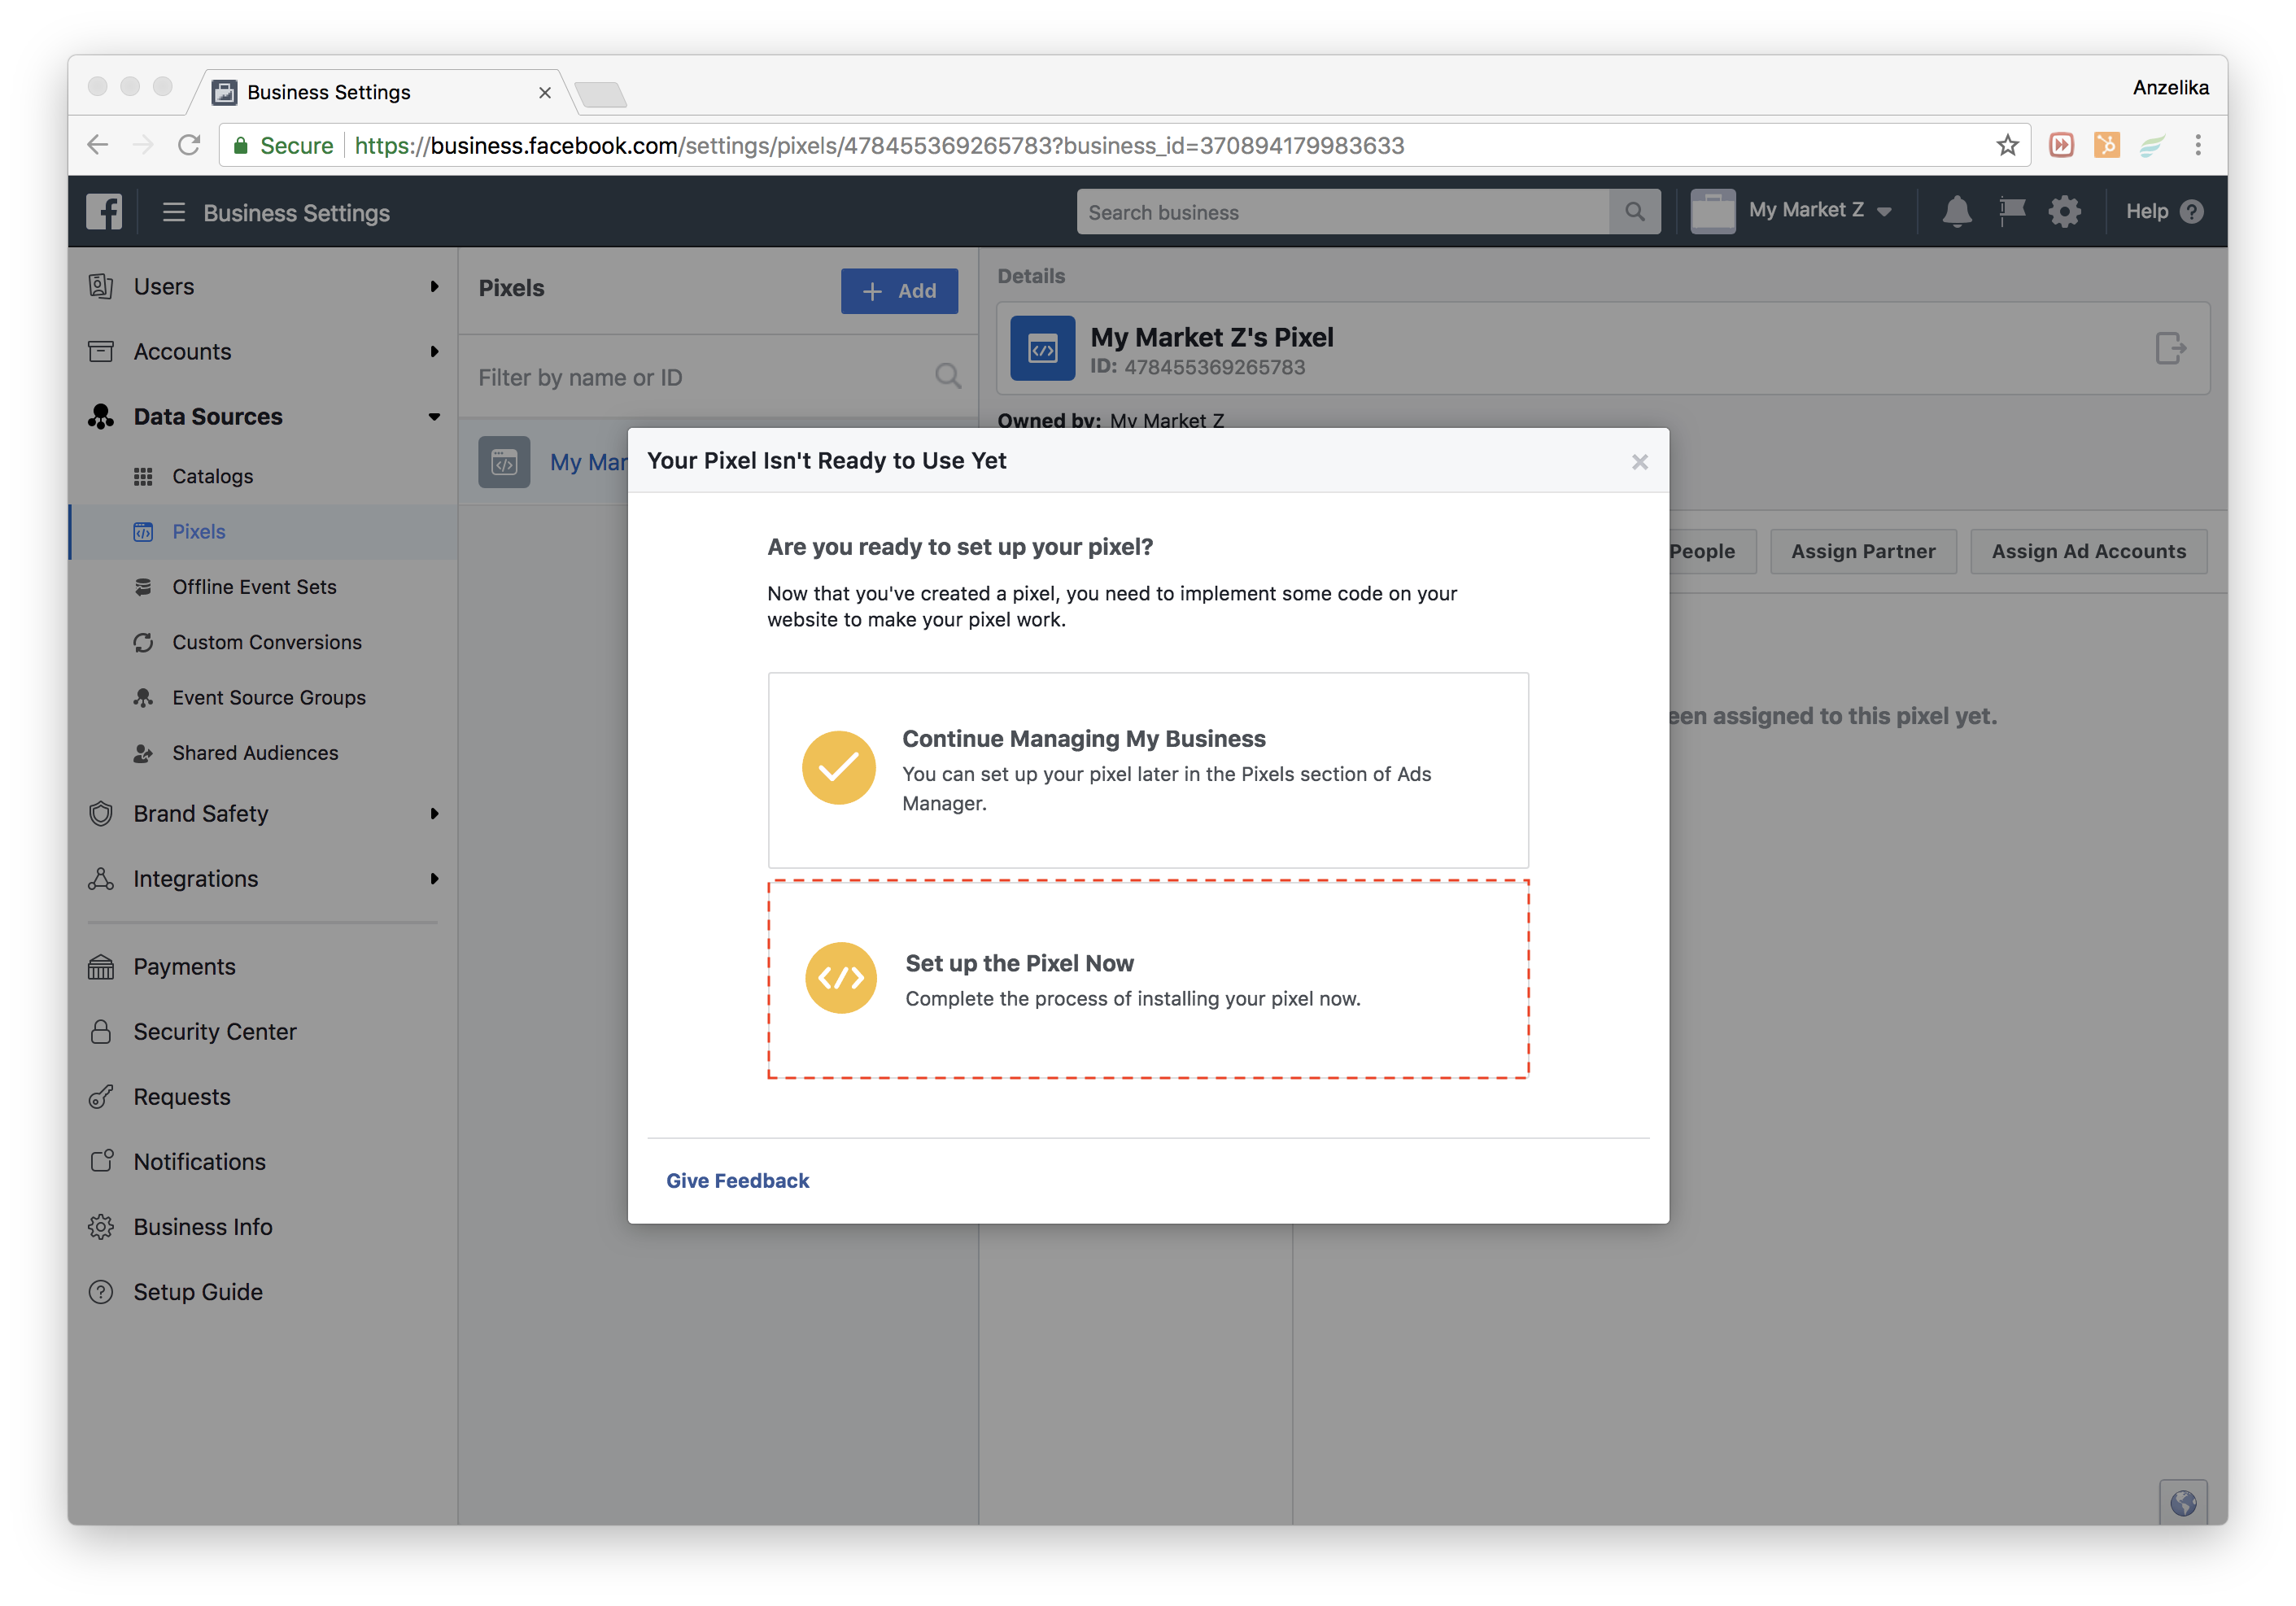
Task: Open the gear settings icon in the header
Action: pyautogui.click(x=2064, y=212)
